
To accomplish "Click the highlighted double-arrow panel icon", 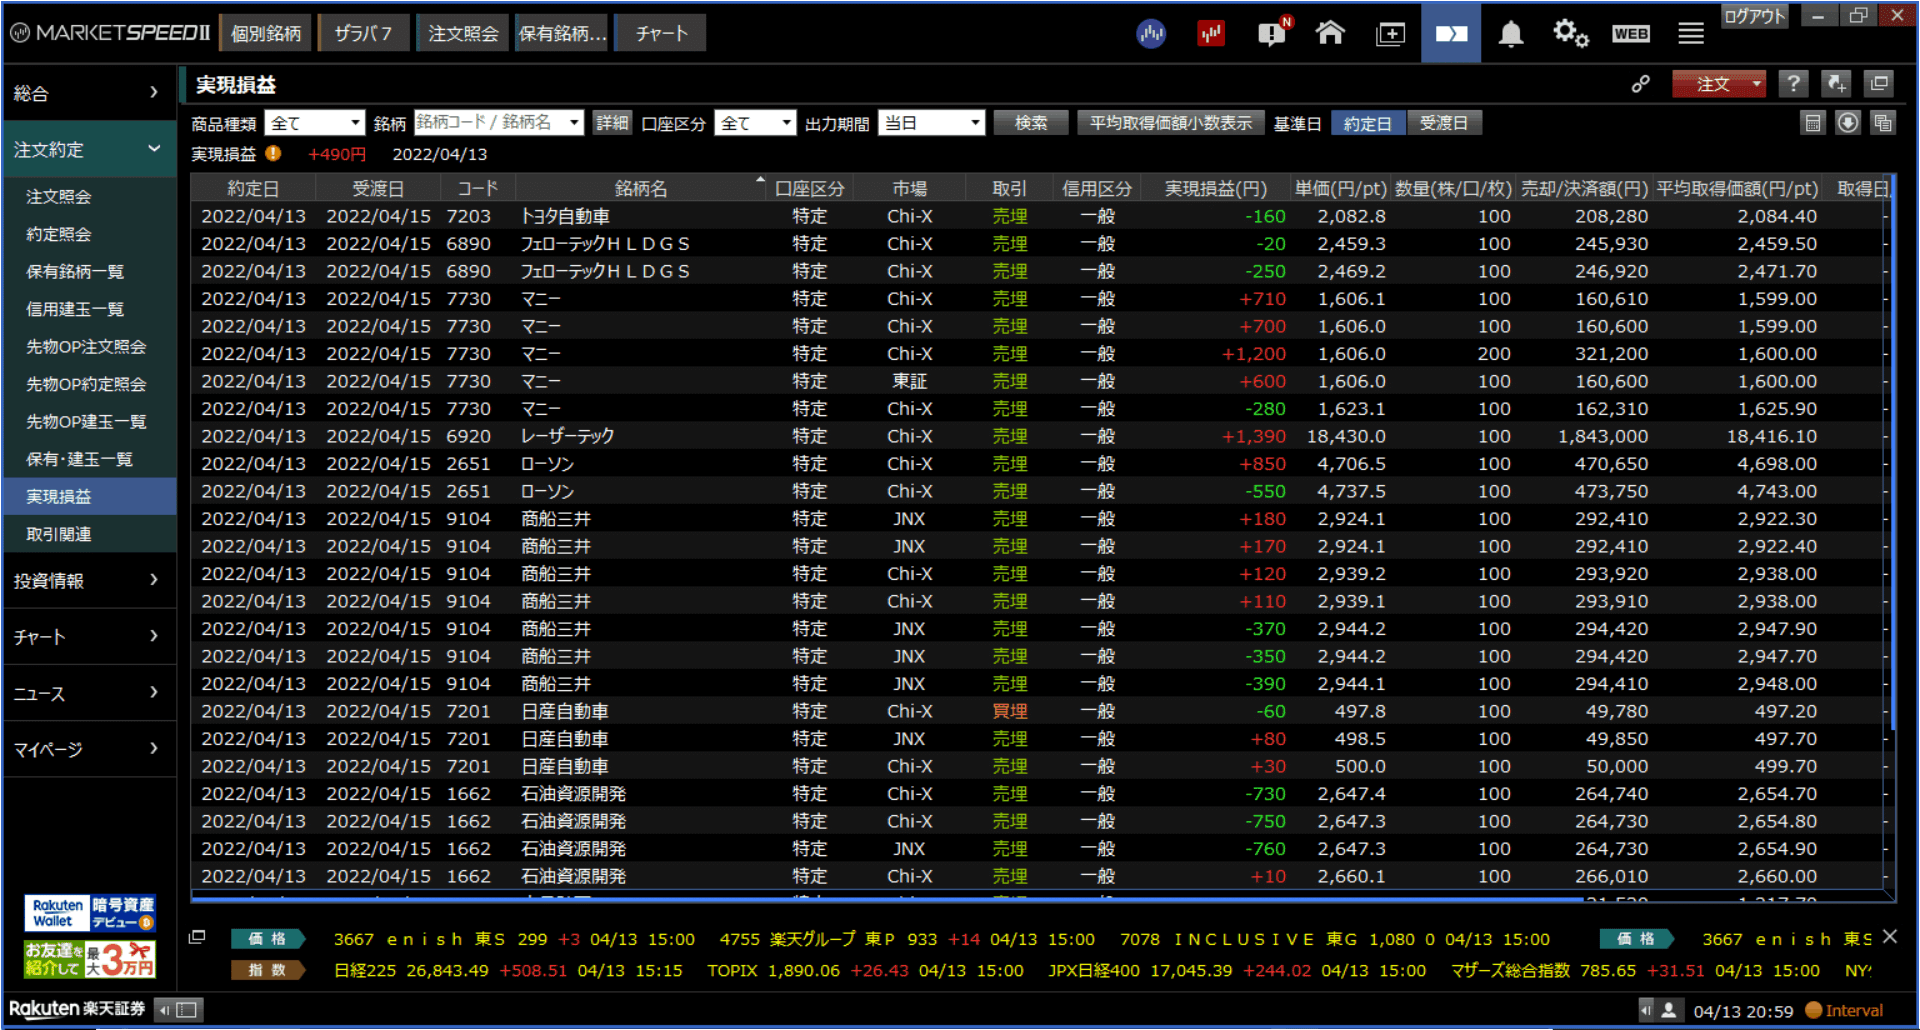I will 1451,34.
